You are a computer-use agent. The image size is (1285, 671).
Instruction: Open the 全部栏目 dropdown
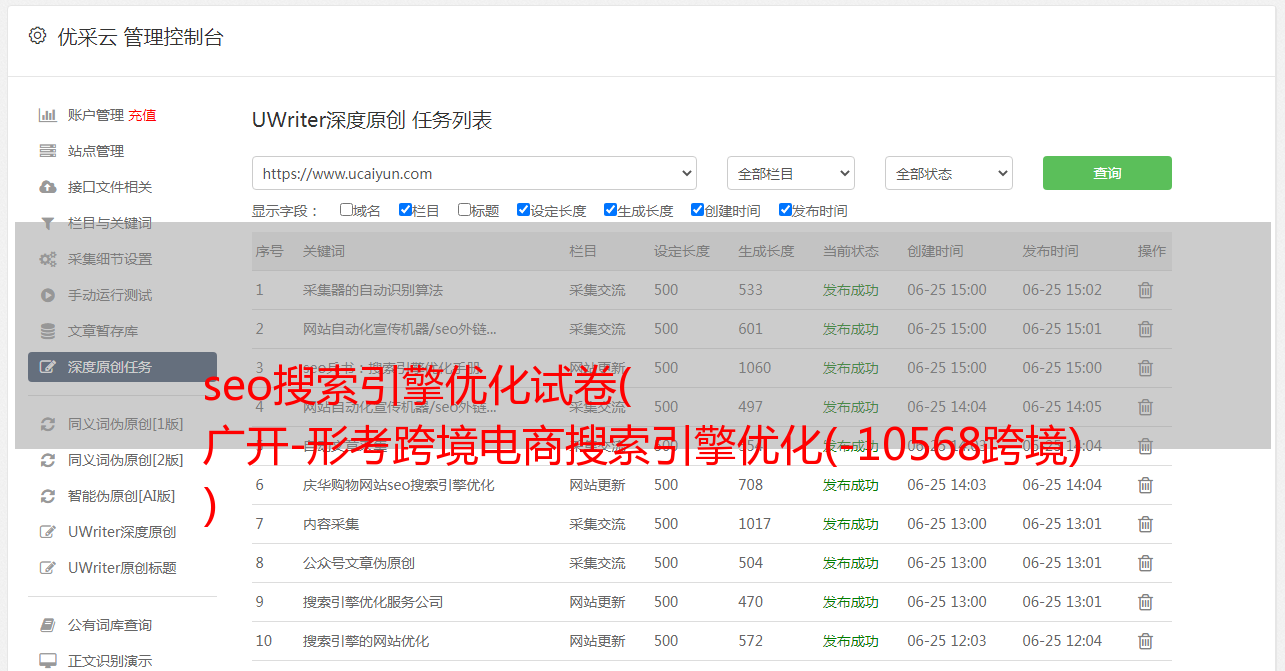(x=790, y=173)
